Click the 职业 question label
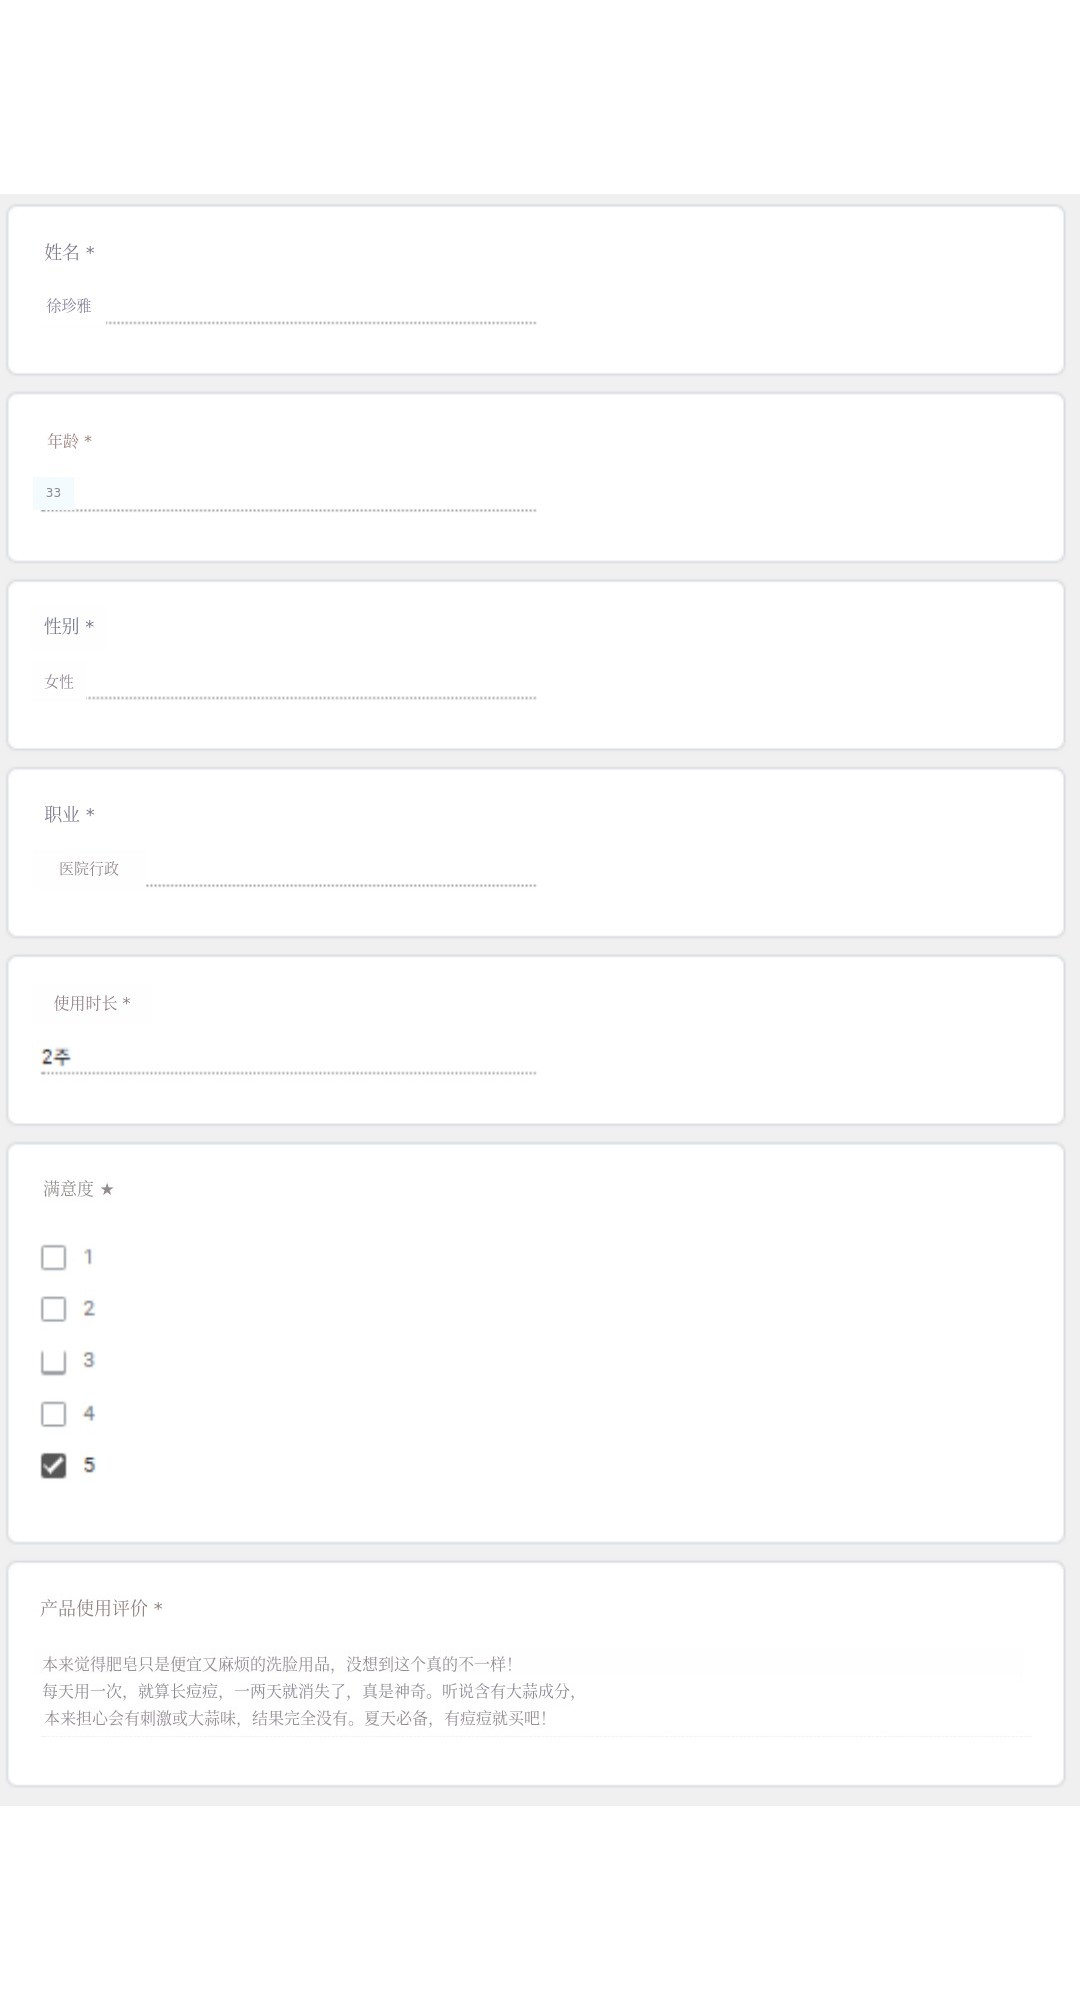1080x2000 pixels. click(62, 814)
